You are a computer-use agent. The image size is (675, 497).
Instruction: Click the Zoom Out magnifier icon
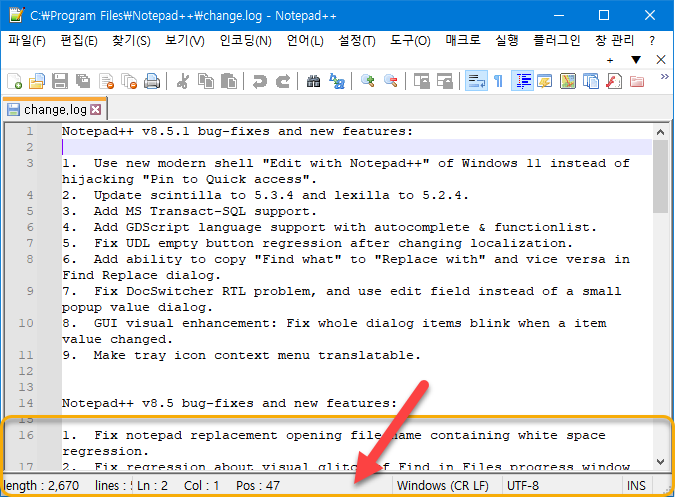point(390,81)
